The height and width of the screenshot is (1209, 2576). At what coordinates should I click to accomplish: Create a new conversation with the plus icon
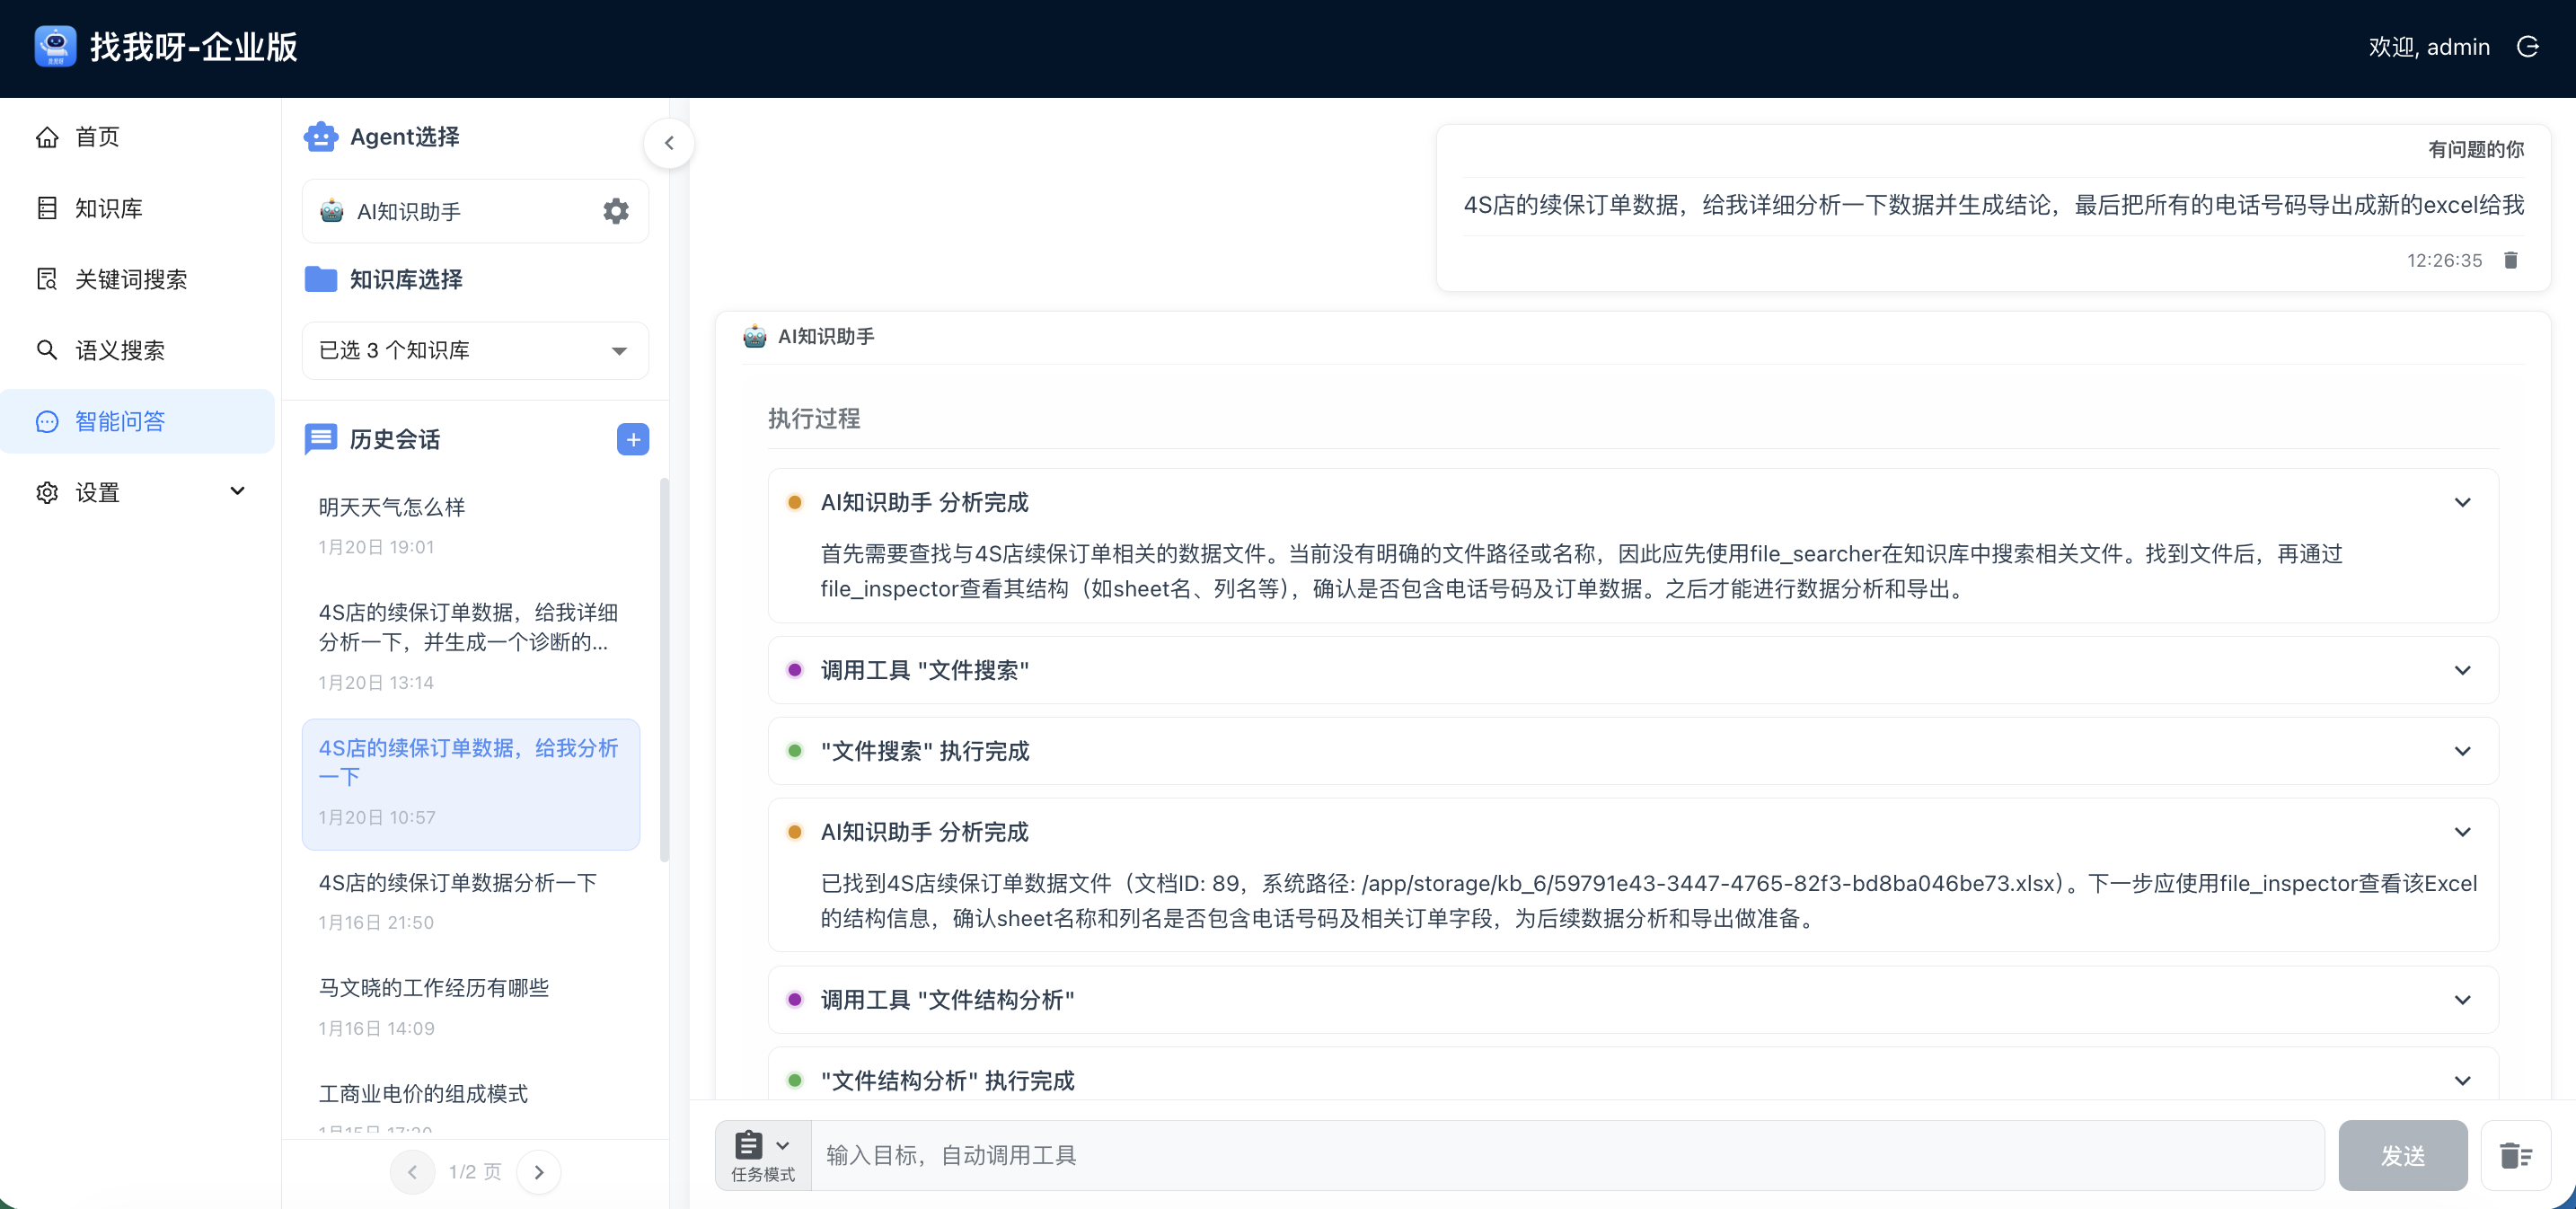[632, 439]
